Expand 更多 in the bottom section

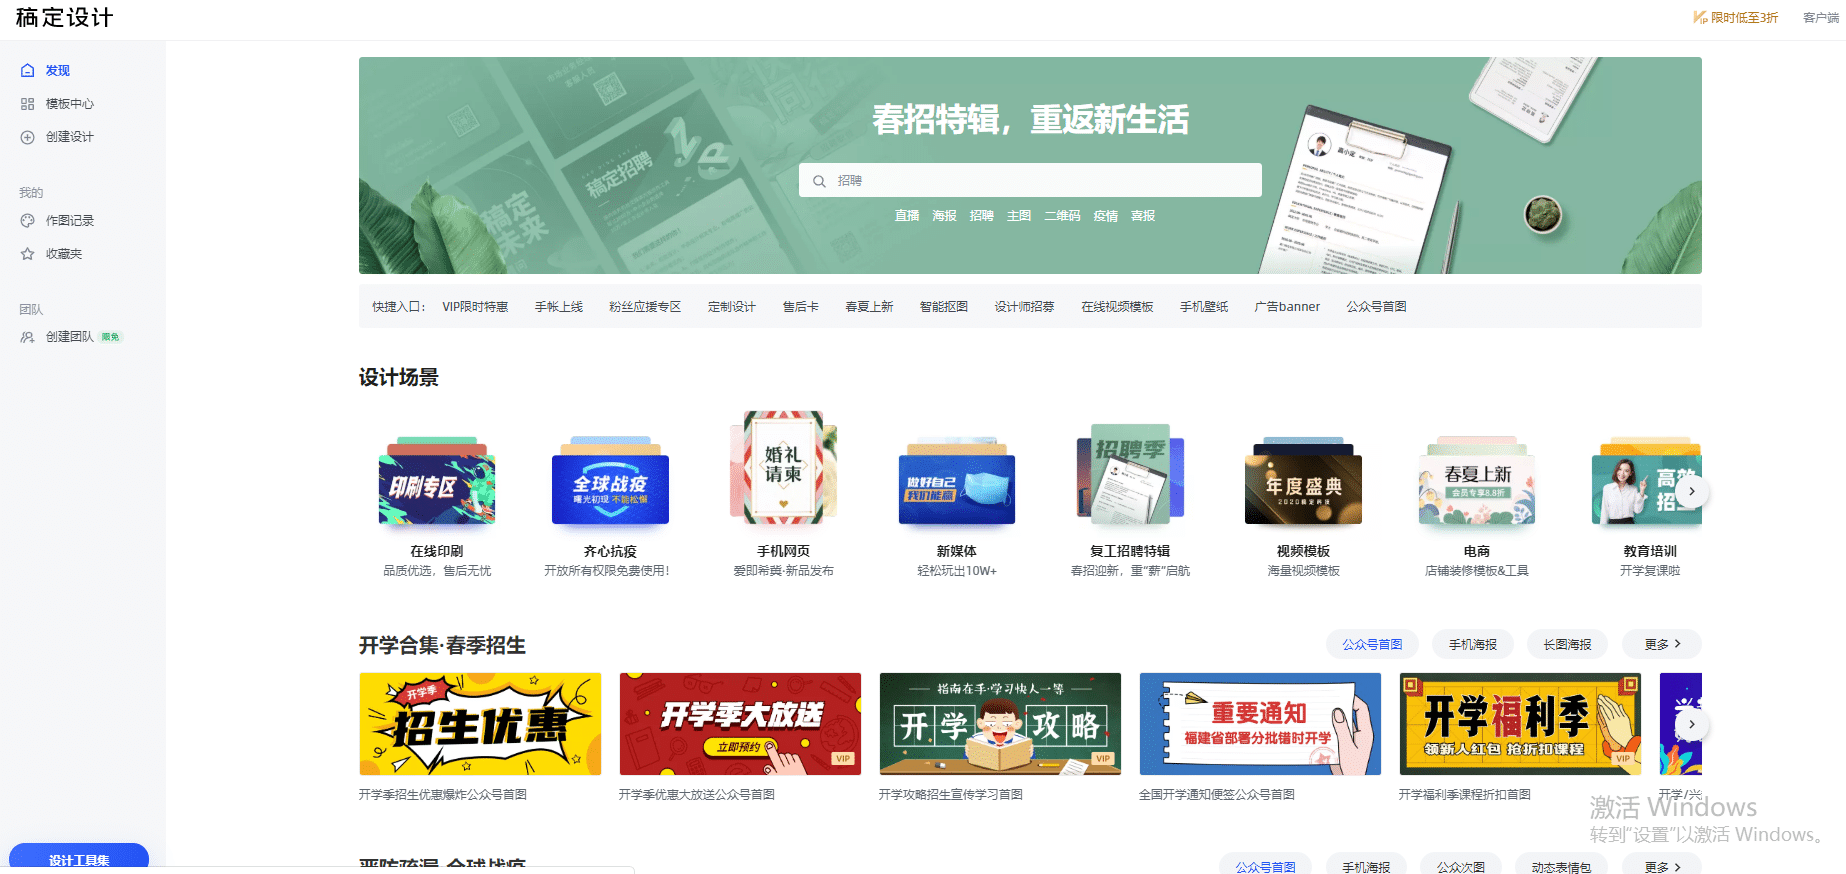tap(1662, 866)
